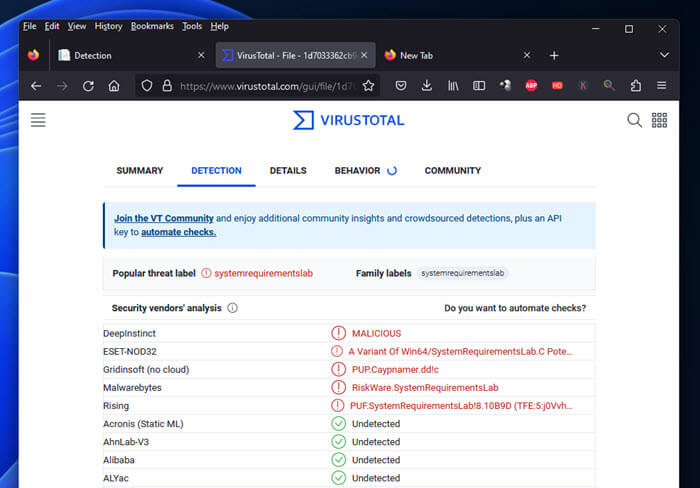Viewport: 700px width, 488px height.
Task: Open the Downloads panel
Action: tap(427, 85)
